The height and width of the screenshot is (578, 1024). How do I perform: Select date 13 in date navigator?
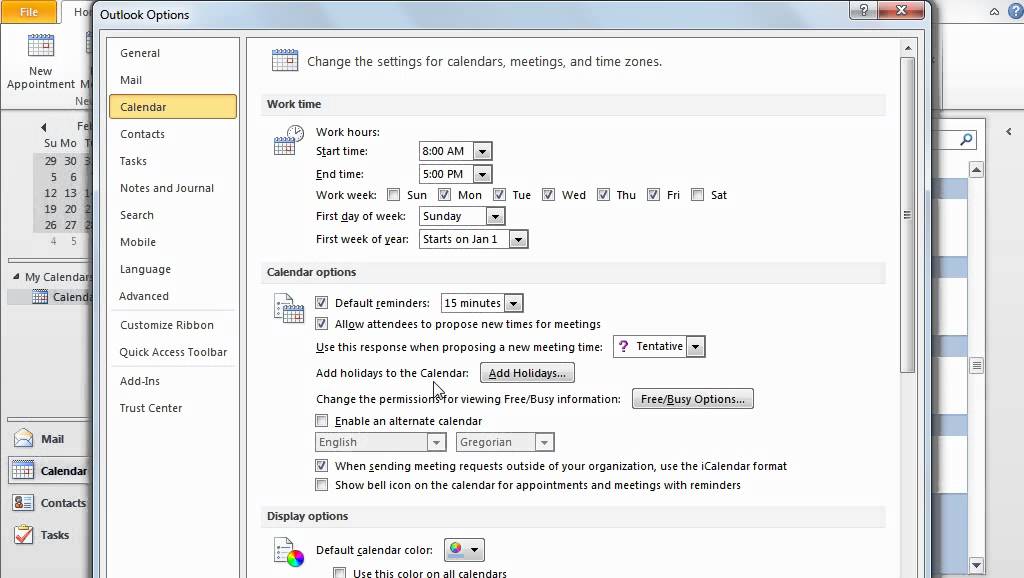(x=70, y=193)
